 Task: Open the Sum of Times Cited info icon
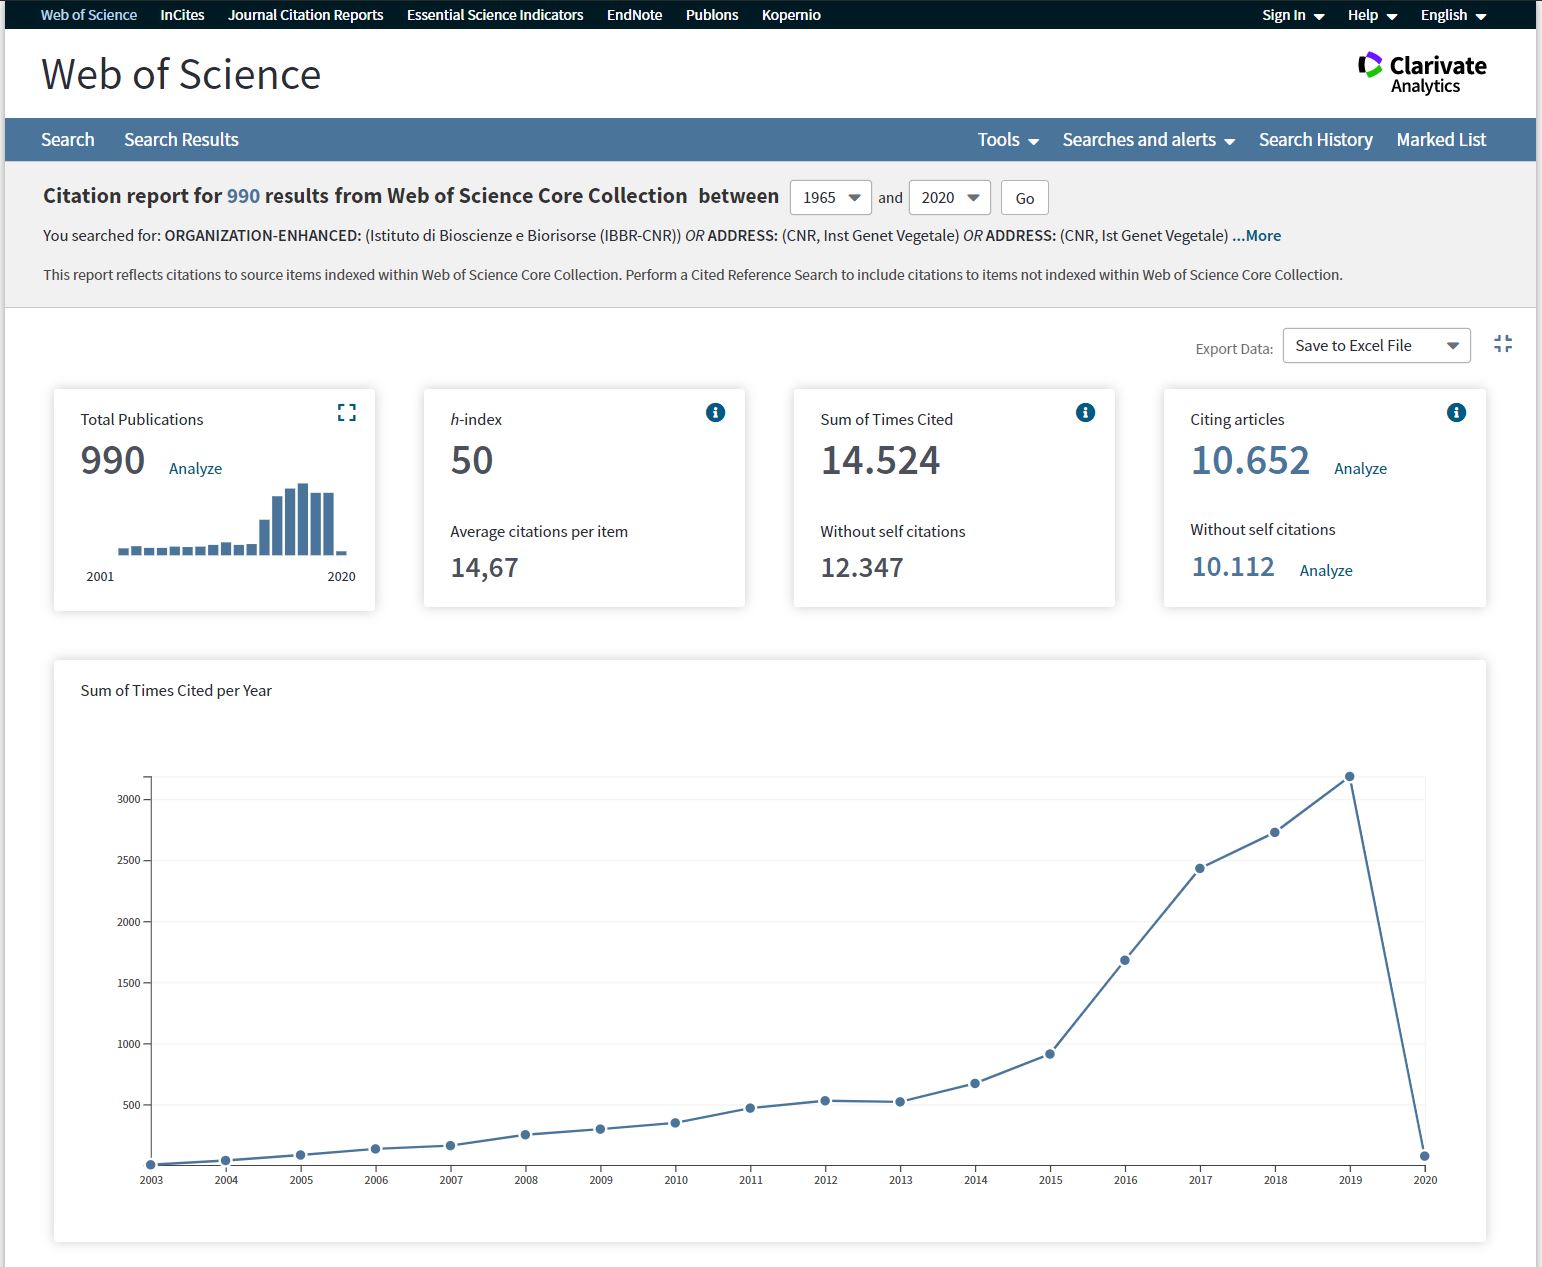pyautogui.click(x=1085, y=412)
